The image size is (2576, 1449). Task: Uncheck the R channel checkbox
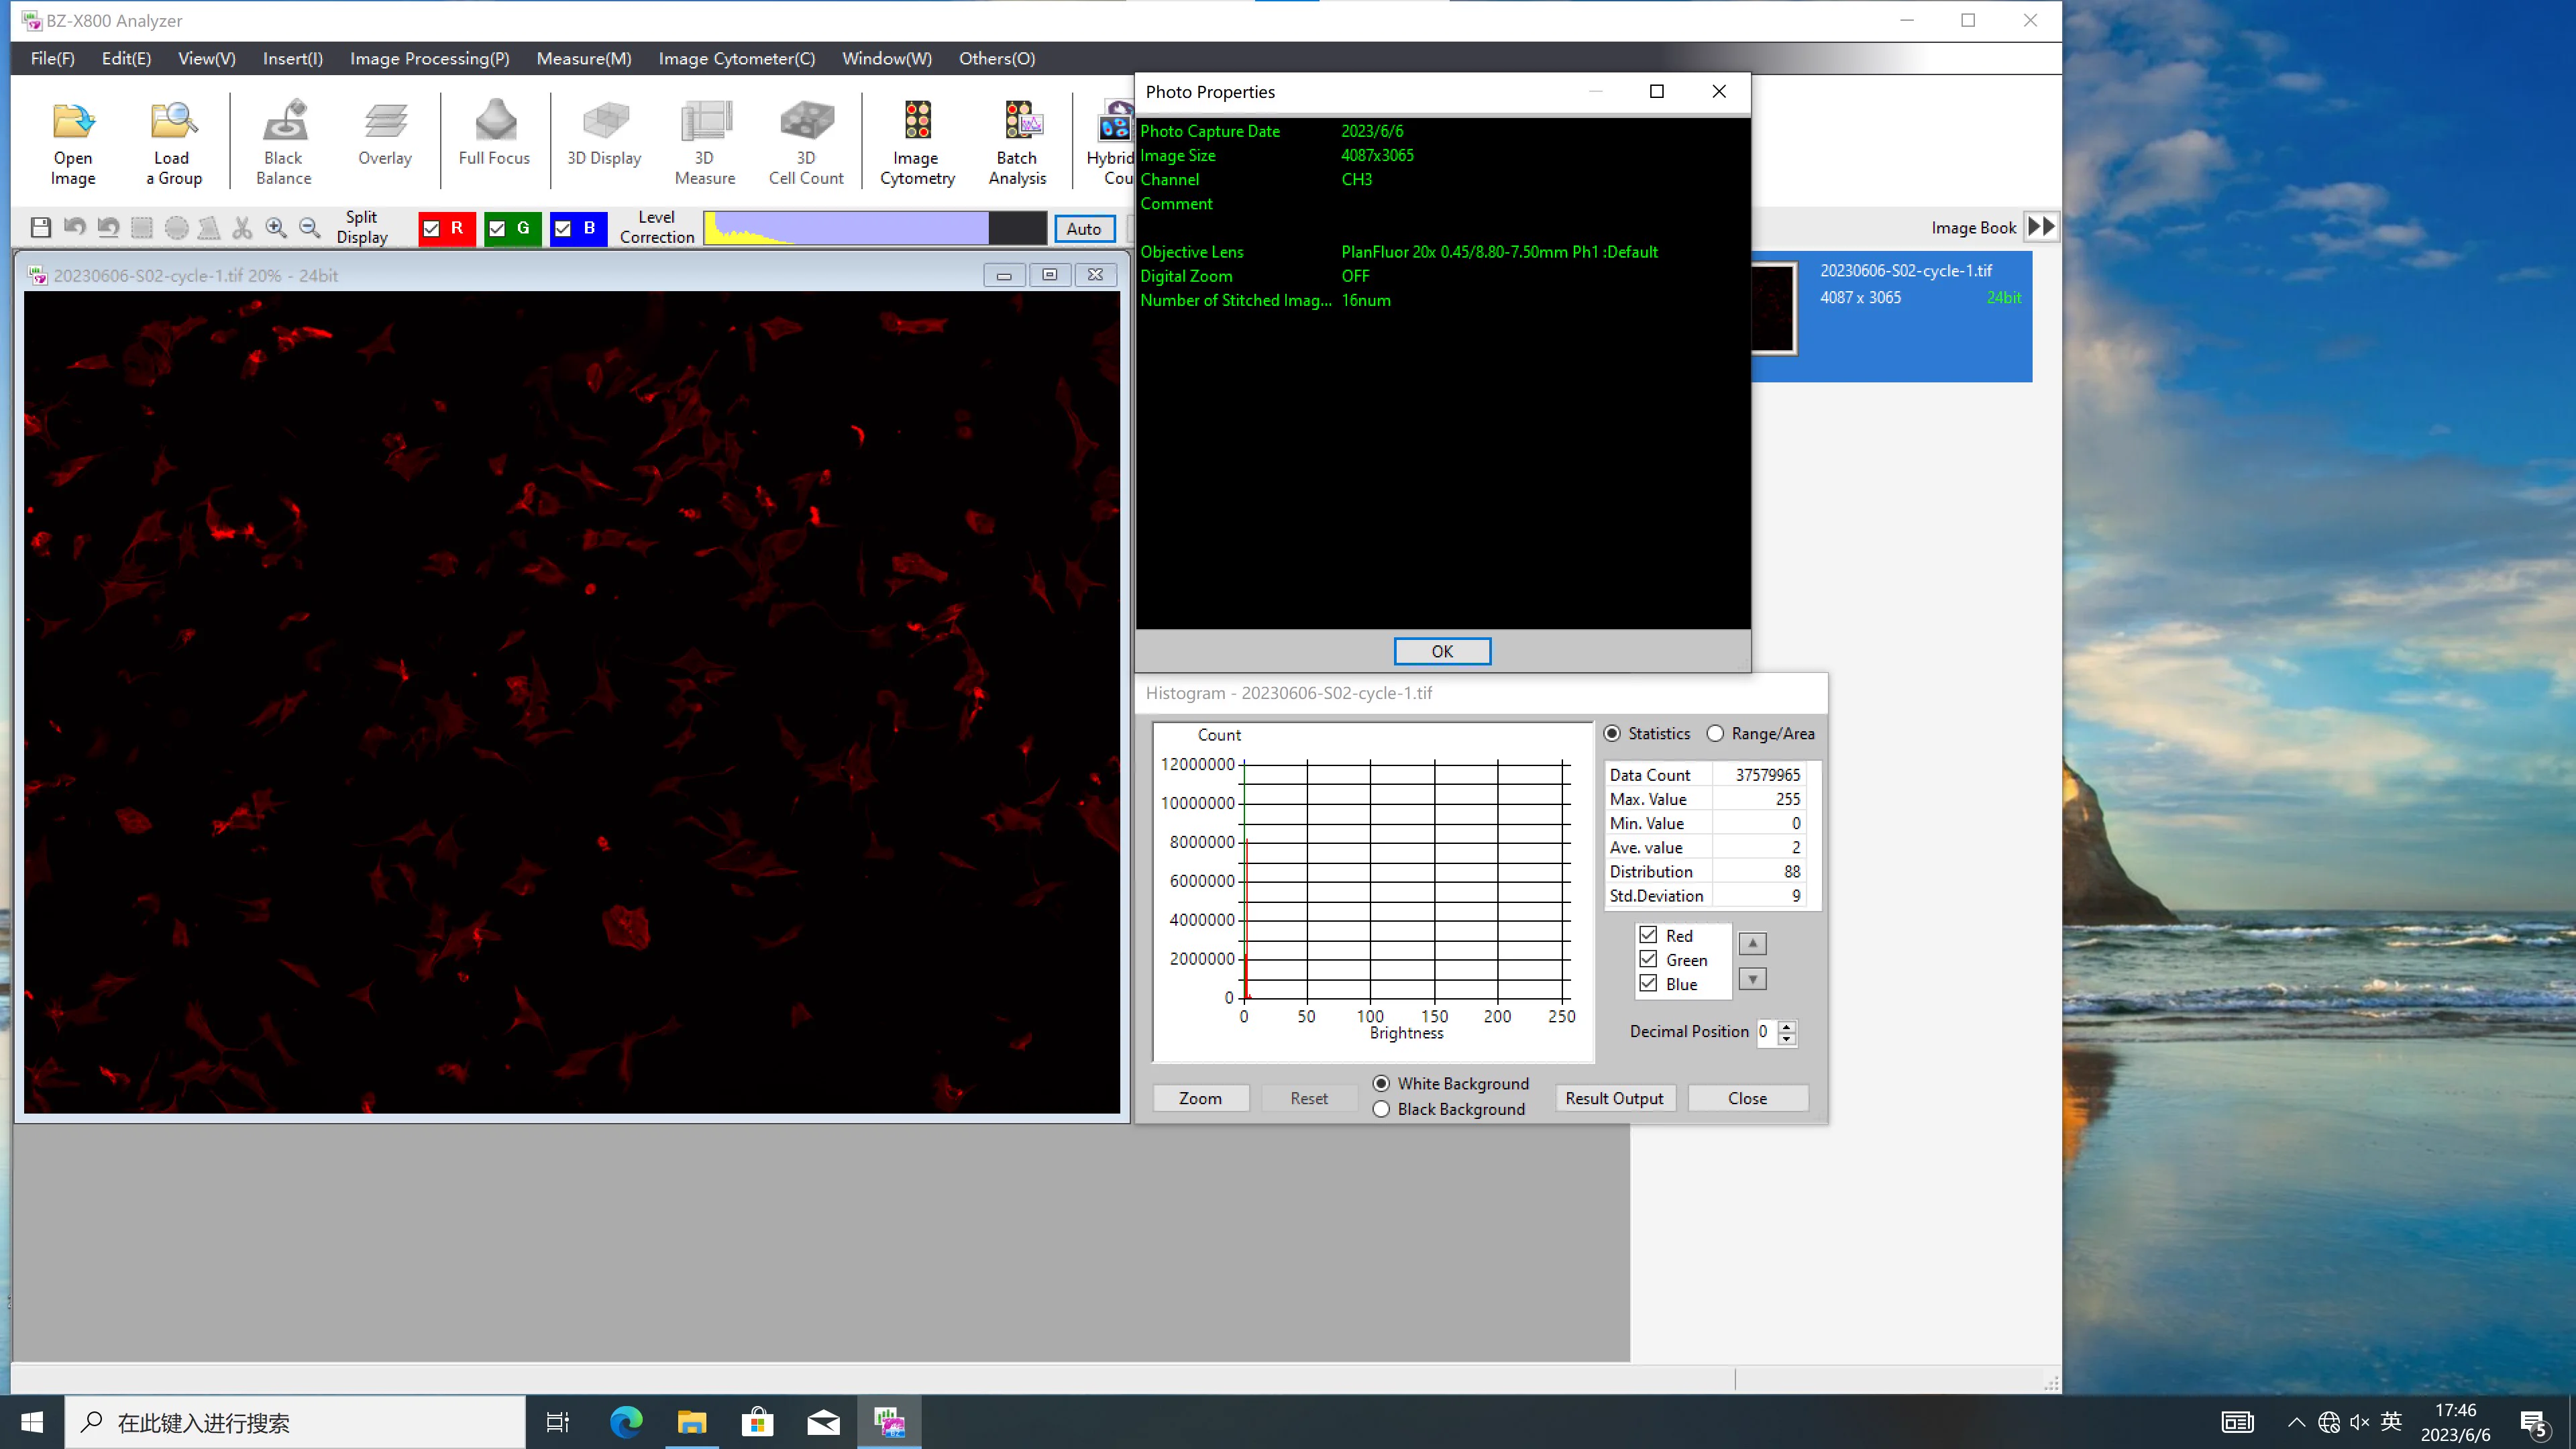click(432, 228)
